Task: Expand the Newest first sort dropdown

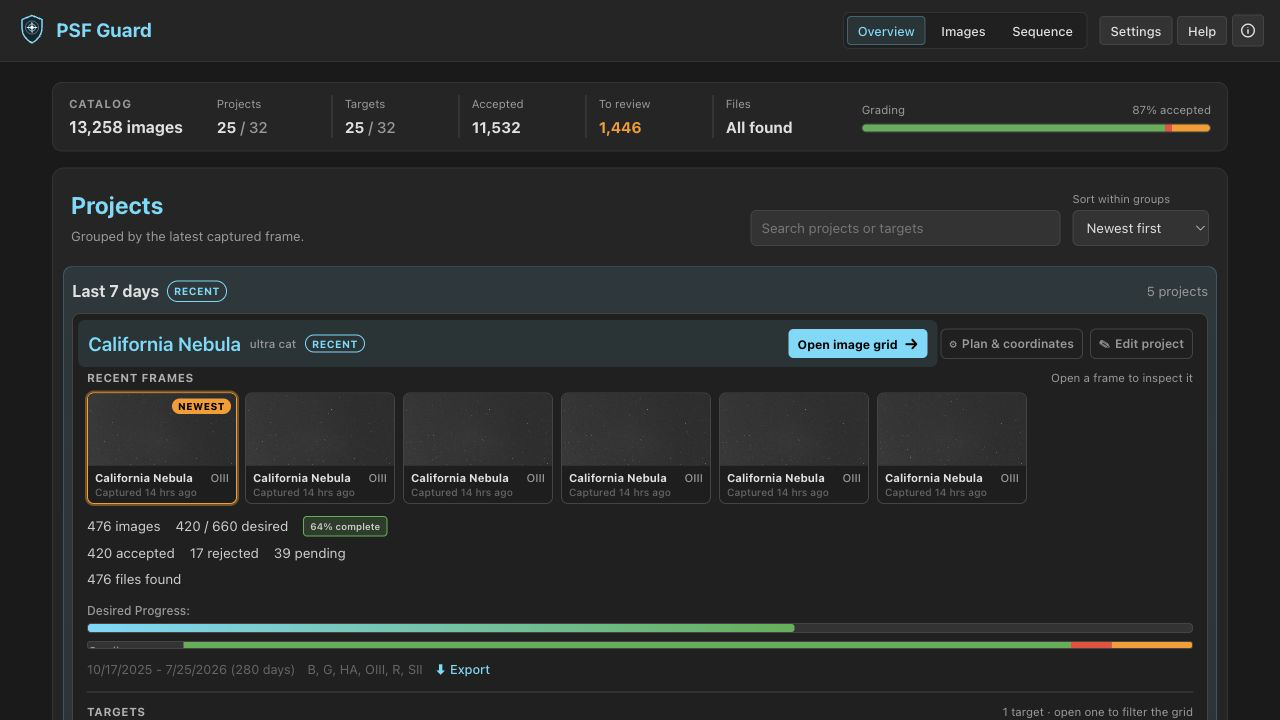Action: coord(1140,228)
